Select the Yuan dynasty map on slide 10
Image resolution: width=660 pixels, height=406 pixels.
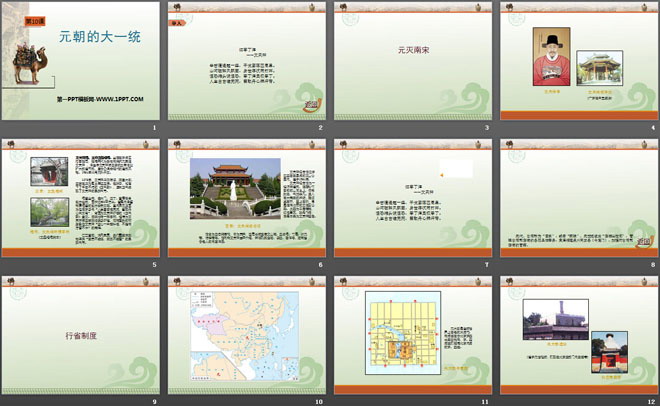(245, 337)
